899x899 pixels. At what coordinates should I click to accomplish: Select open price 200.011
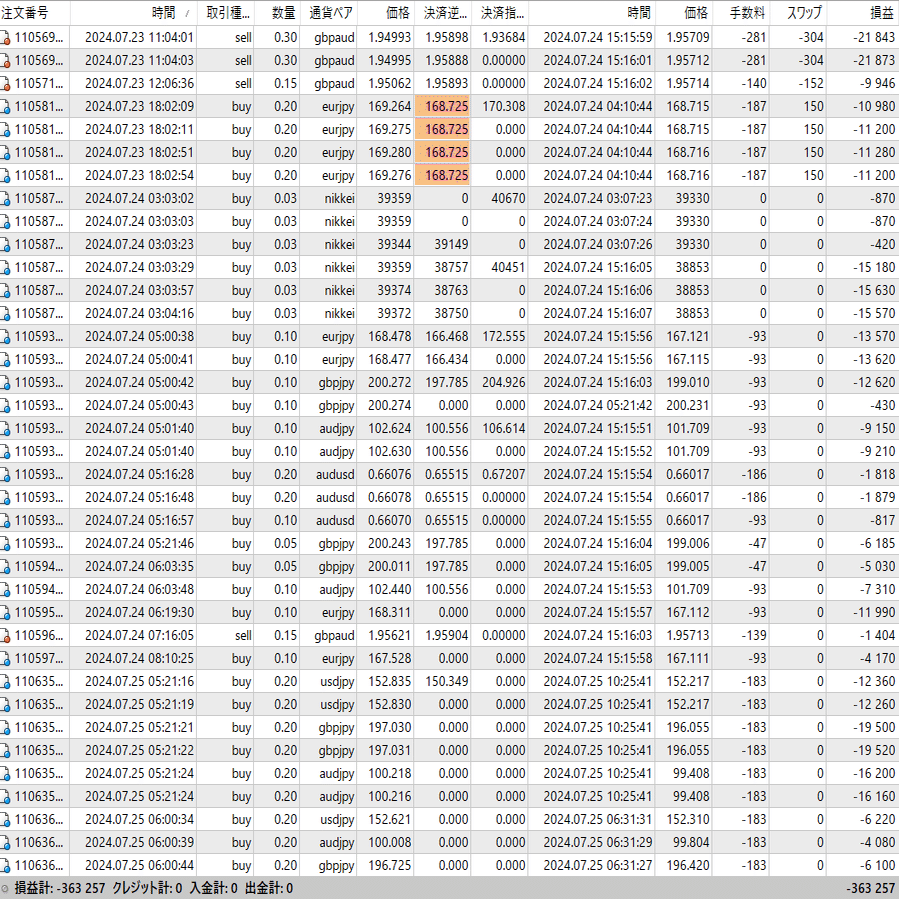389,566
